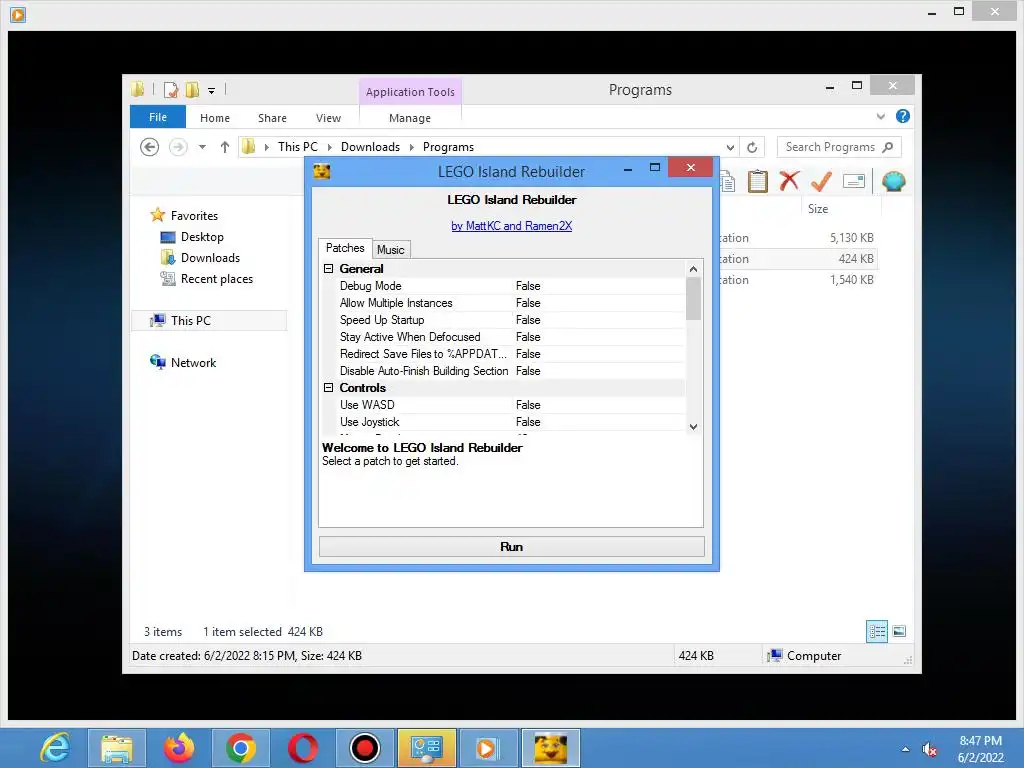The width and height of the screenshot is (1024, 768).
Task: Click patch list scroll down arrow
Action: 694,426
